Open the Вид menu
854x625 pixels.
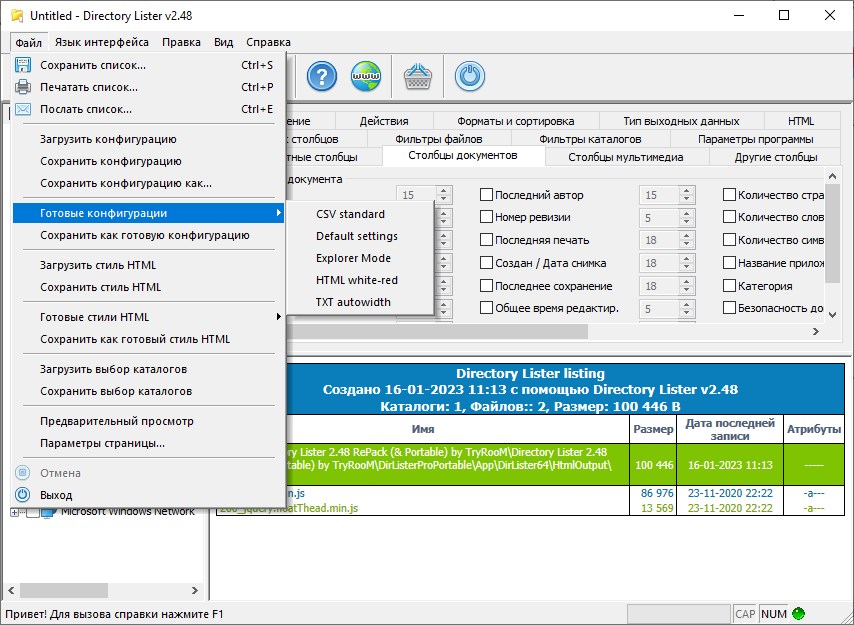tap(223, 42)
